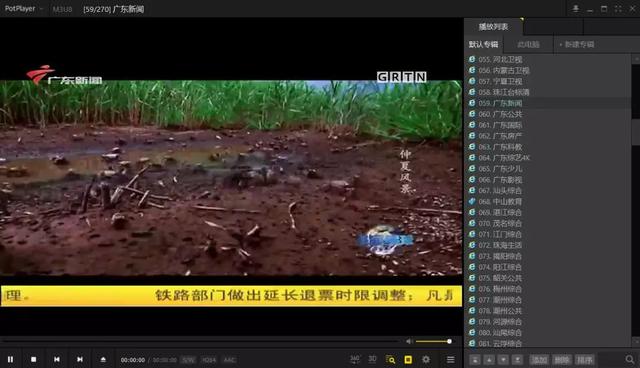
Task: Toggle the 360 degree video mode
Action: coord(355,359)
